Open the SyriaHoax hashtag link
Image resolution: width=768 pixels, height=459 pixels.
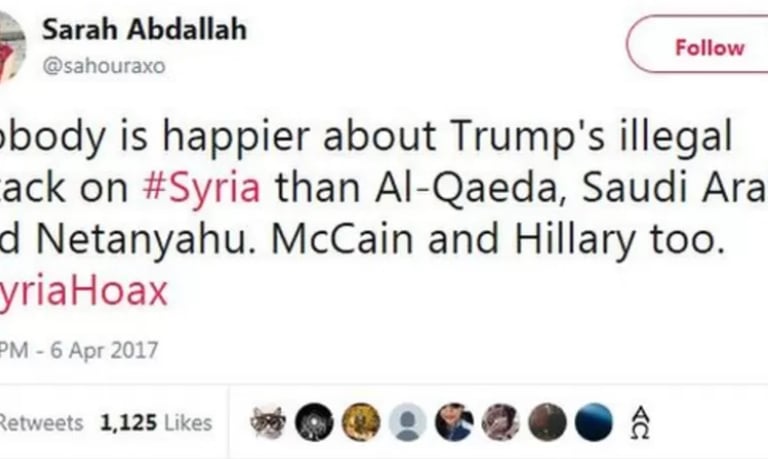point(84,290)
